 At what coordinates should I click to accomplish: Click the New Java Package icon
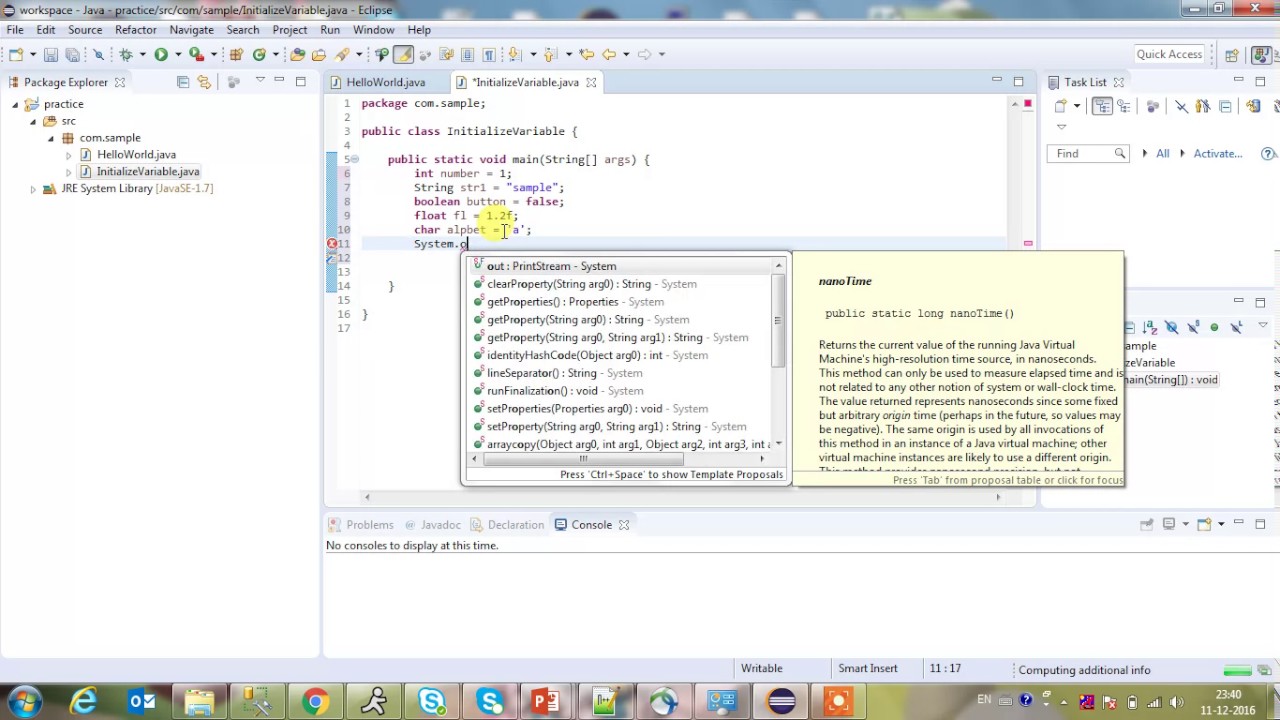point(236,54)
